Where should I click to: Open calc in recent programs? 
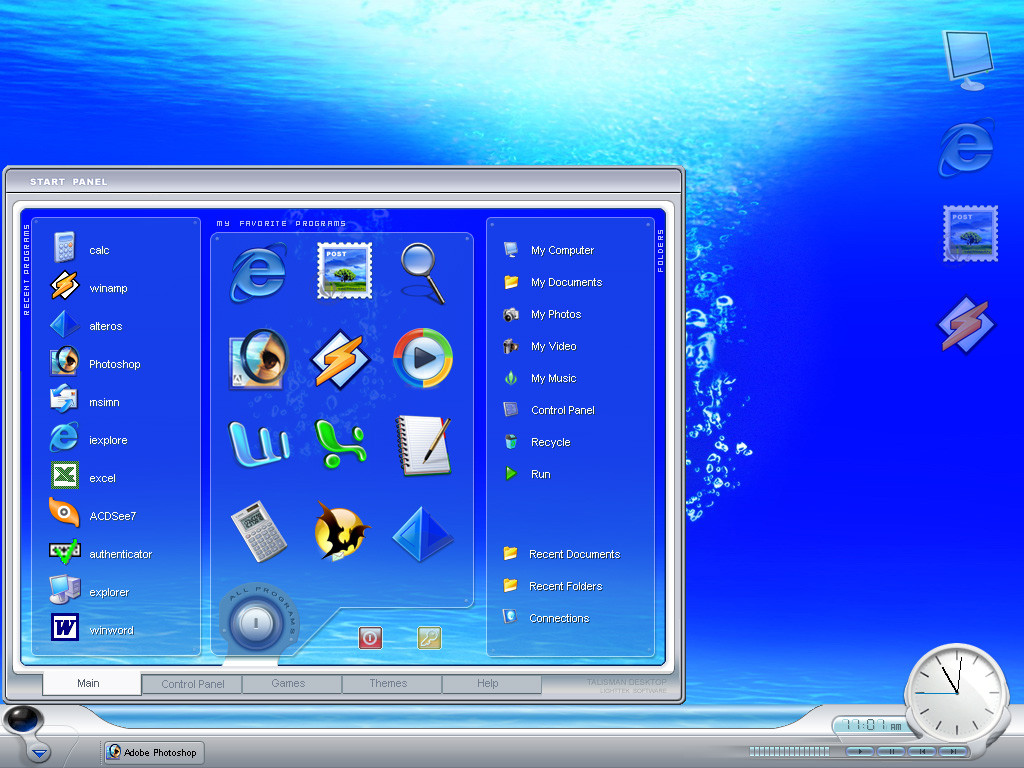click(x=82, y=249)
